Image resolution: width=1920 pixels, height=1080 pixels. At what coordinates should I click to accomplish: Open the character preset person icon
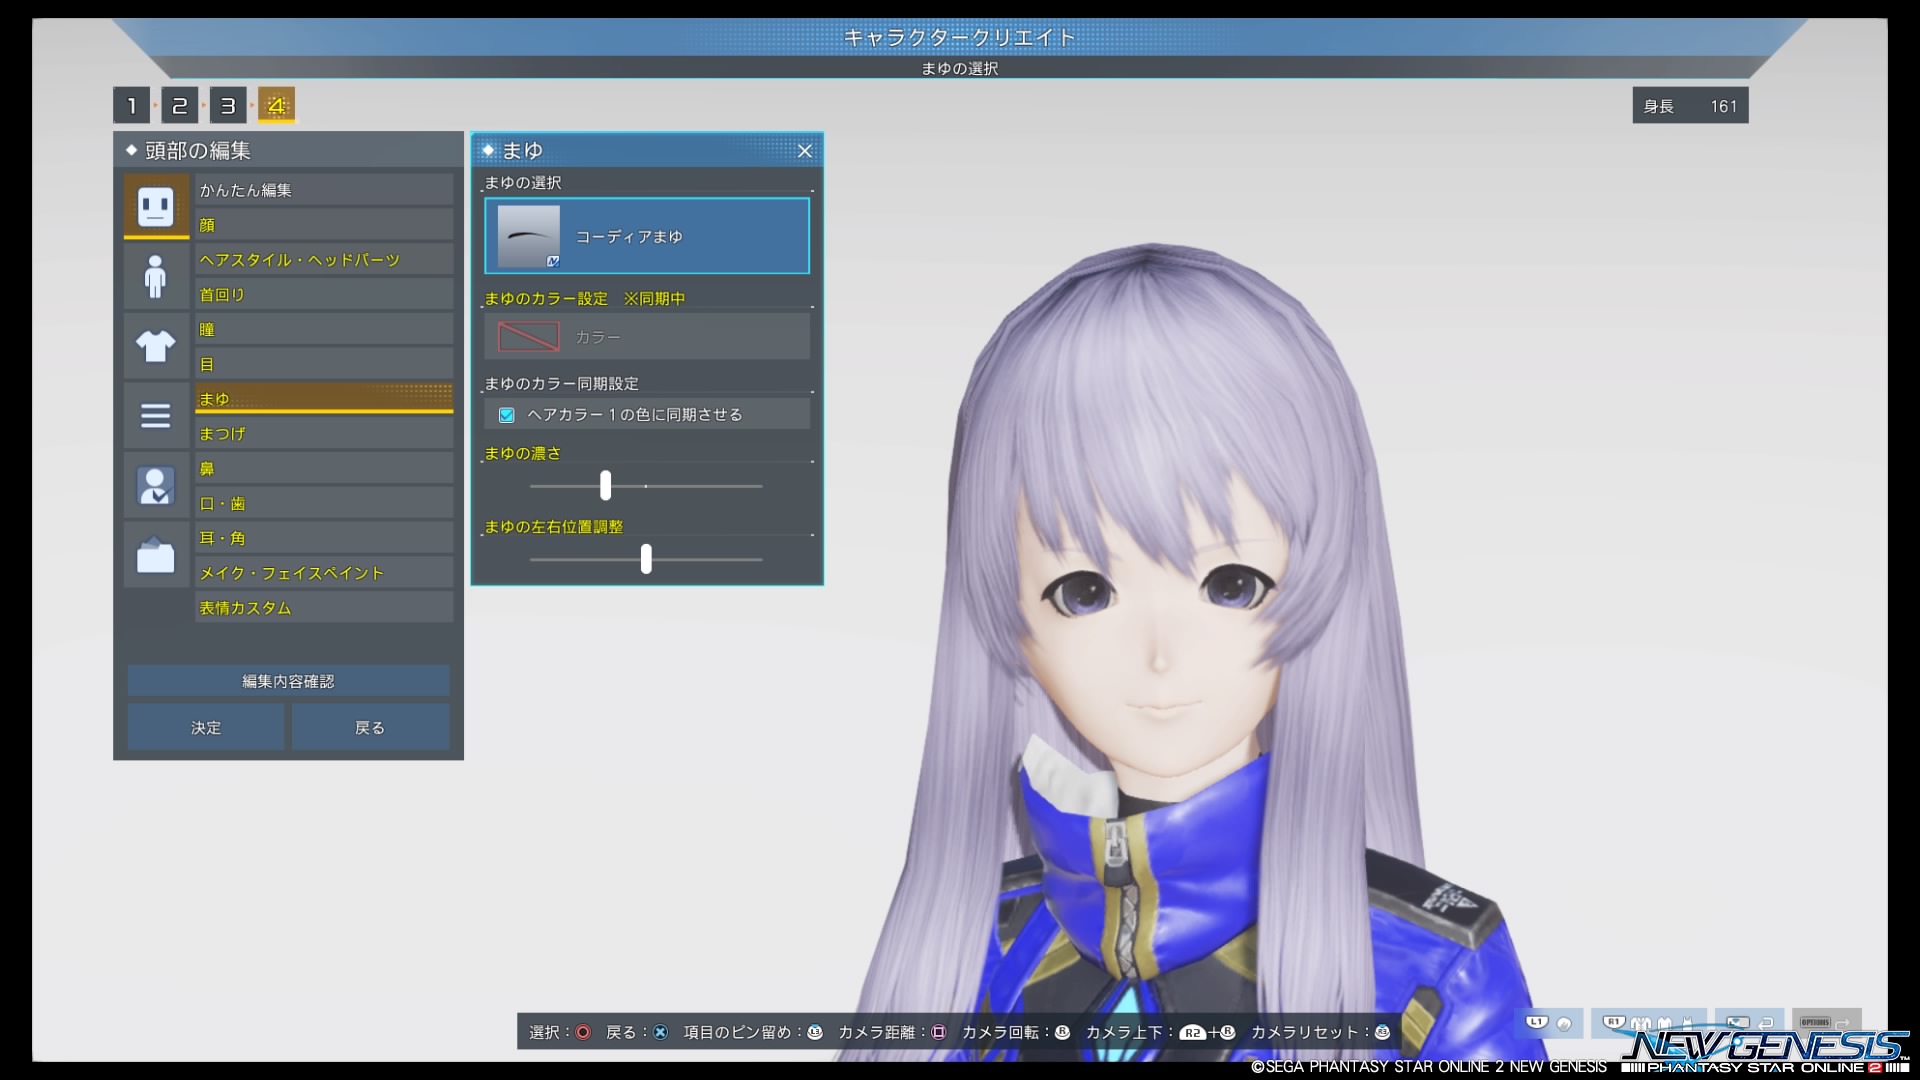pos(156,485)
